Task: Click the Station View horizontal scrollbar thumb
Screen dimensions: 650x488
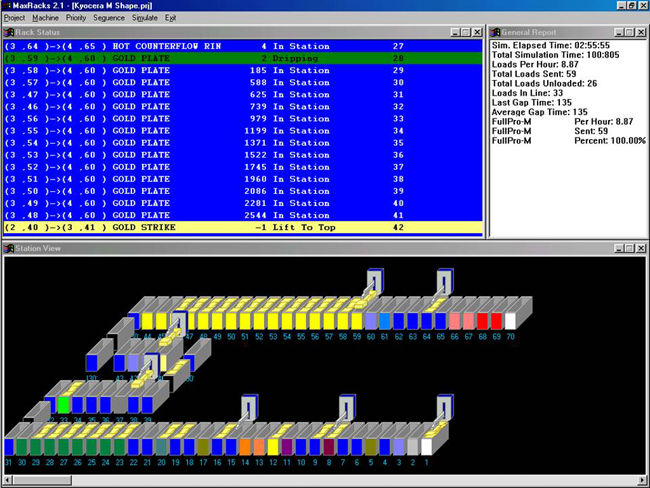Action: click(x=42, y=480)
